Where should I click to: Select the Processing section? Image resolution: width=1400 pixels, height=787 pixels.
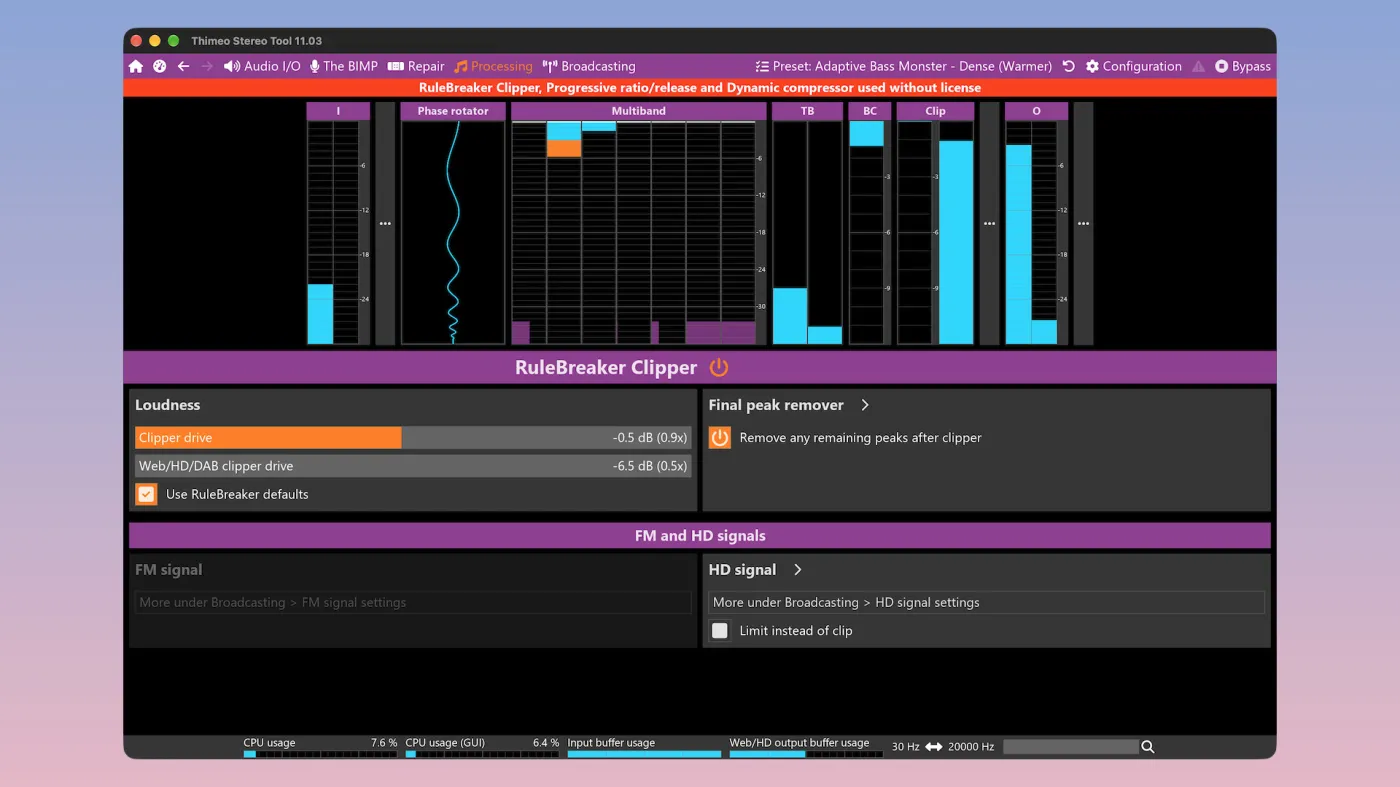pyautogui.click(x=493, y=66)
